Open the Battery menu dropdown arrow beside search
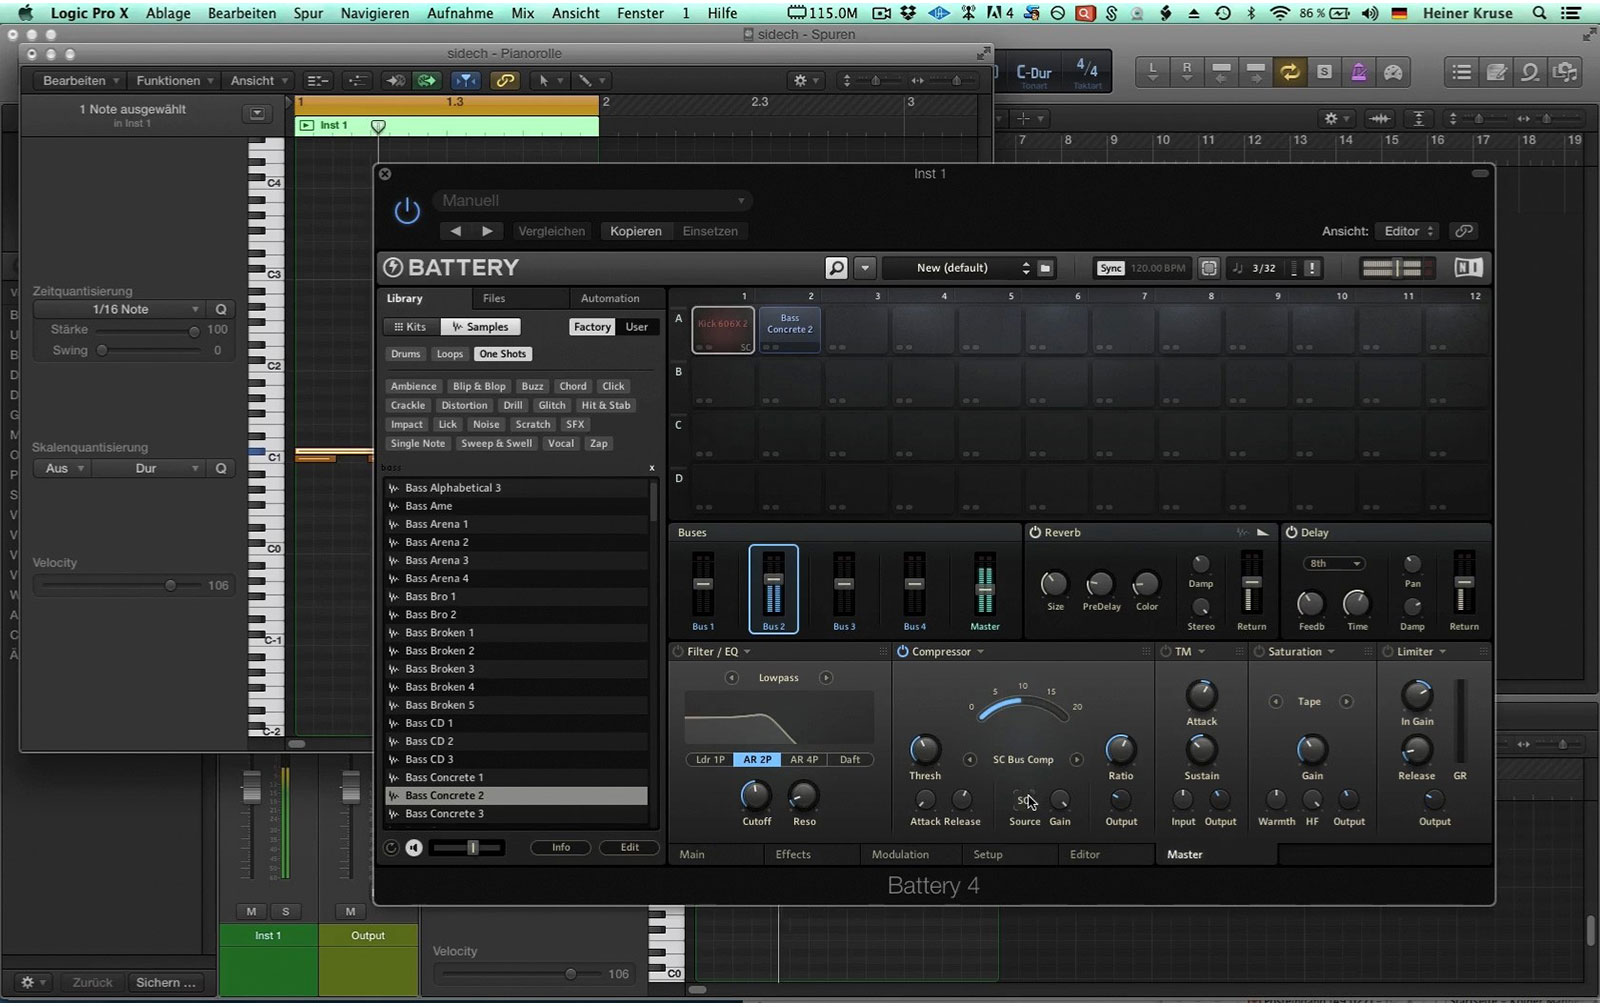Viewport: 1600px width, 1007px height. tap(866, 268)
